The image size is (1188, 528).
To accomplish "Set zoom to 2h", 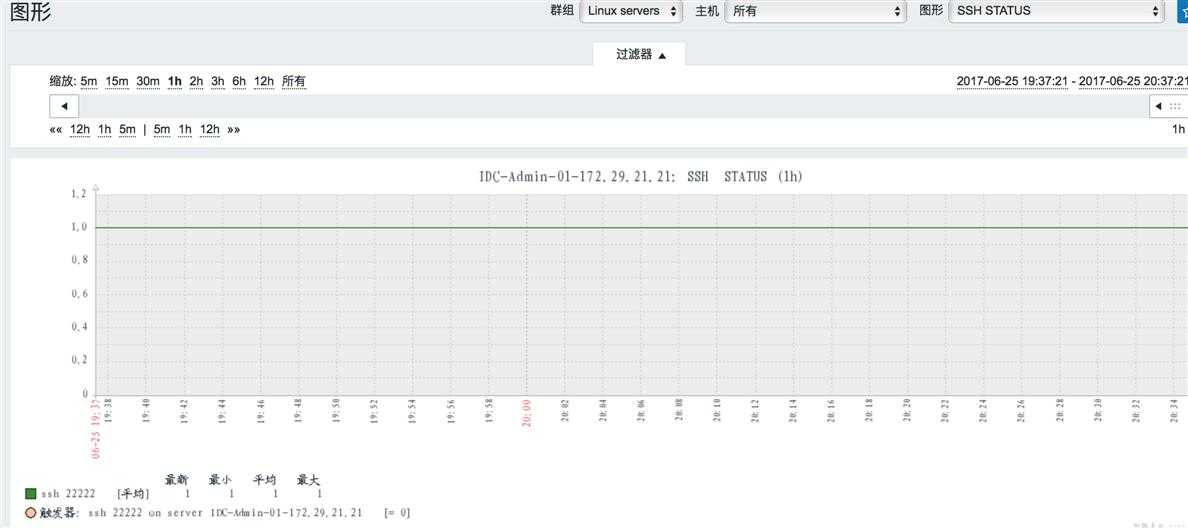I will click(196, 81).
